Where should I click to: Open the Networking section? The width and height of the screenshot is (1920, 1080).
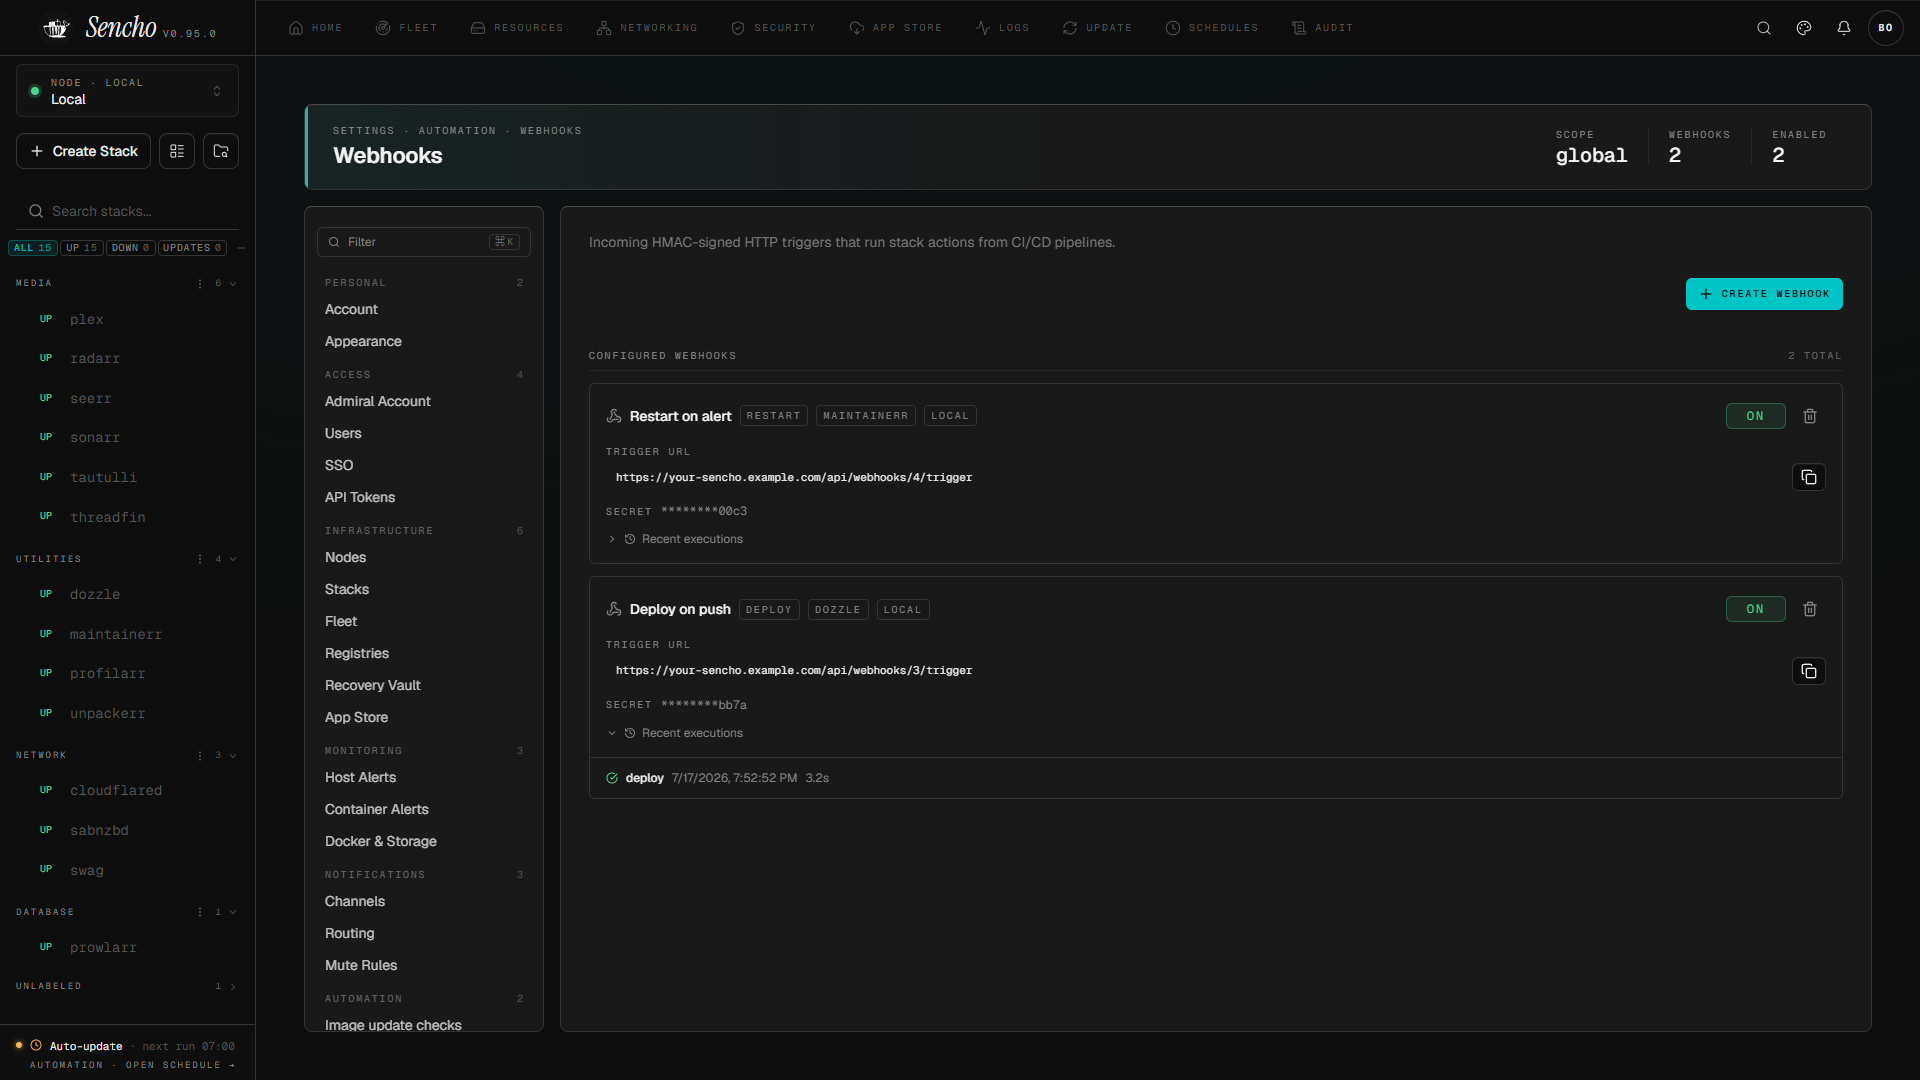(647, 28)
